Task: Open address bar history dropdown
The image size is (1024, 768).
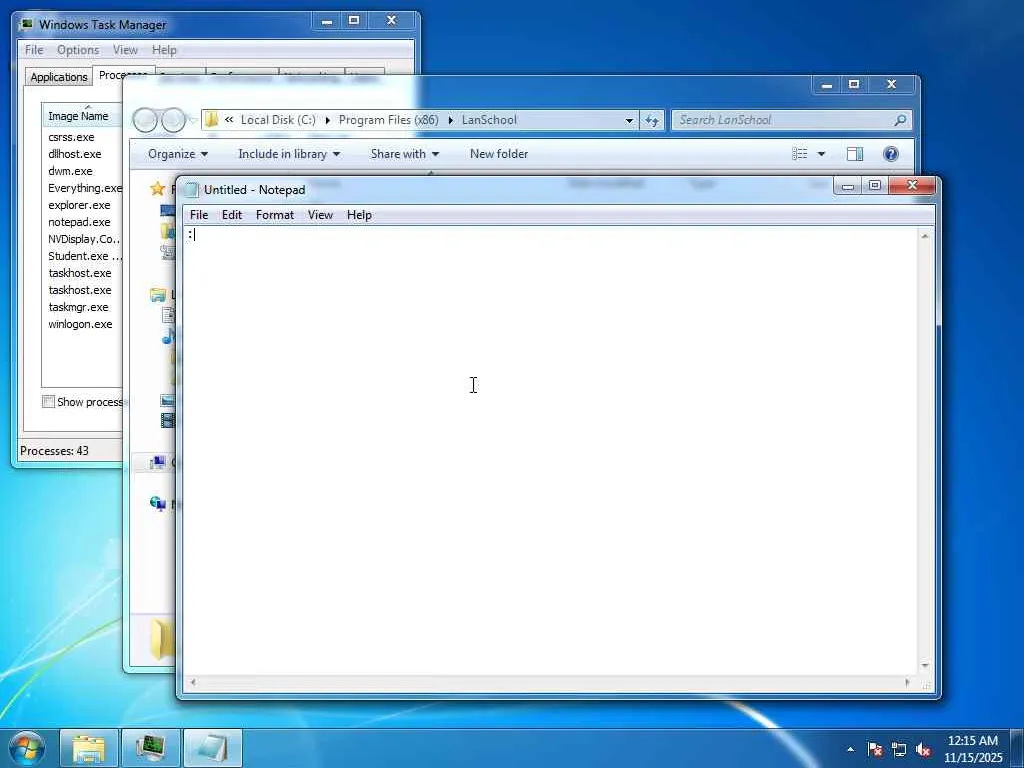Action: pyautogui.click(x=629, y=120)
